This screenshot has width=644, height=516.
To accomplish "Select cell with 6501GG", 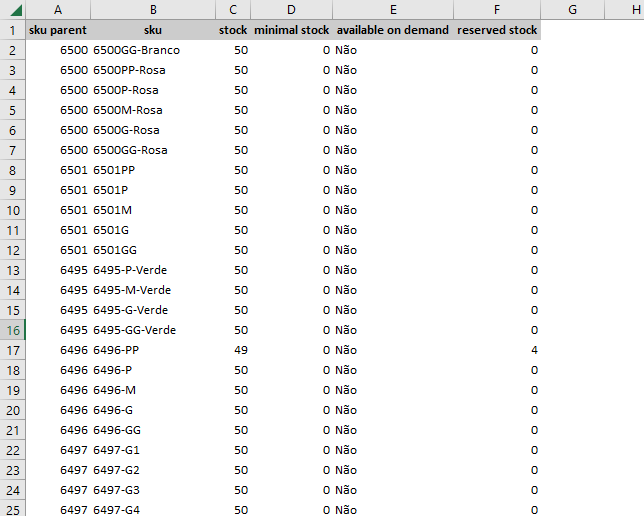I will [153, 250].
